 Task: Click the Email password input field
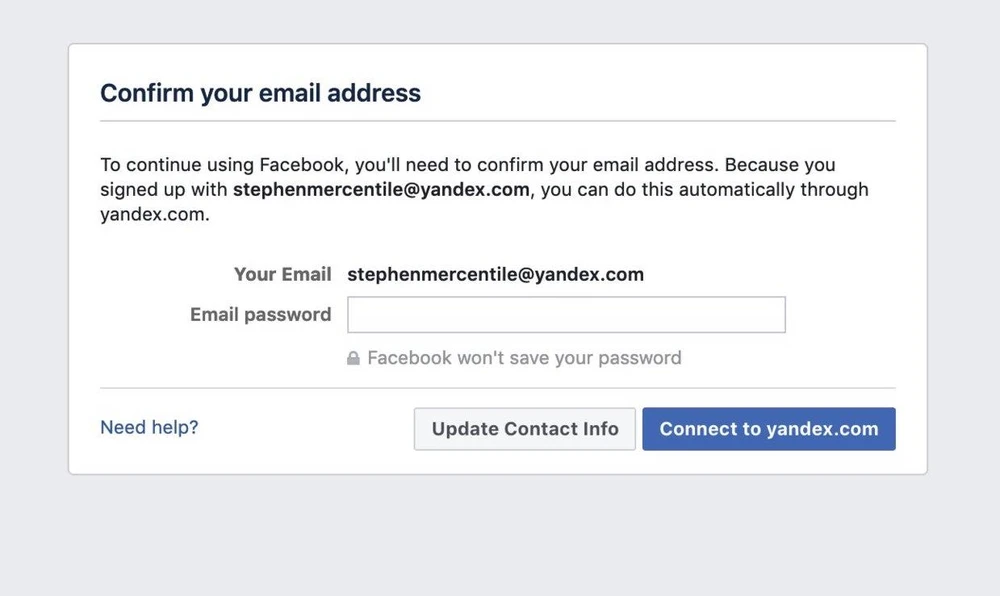[x=566, y=314]
